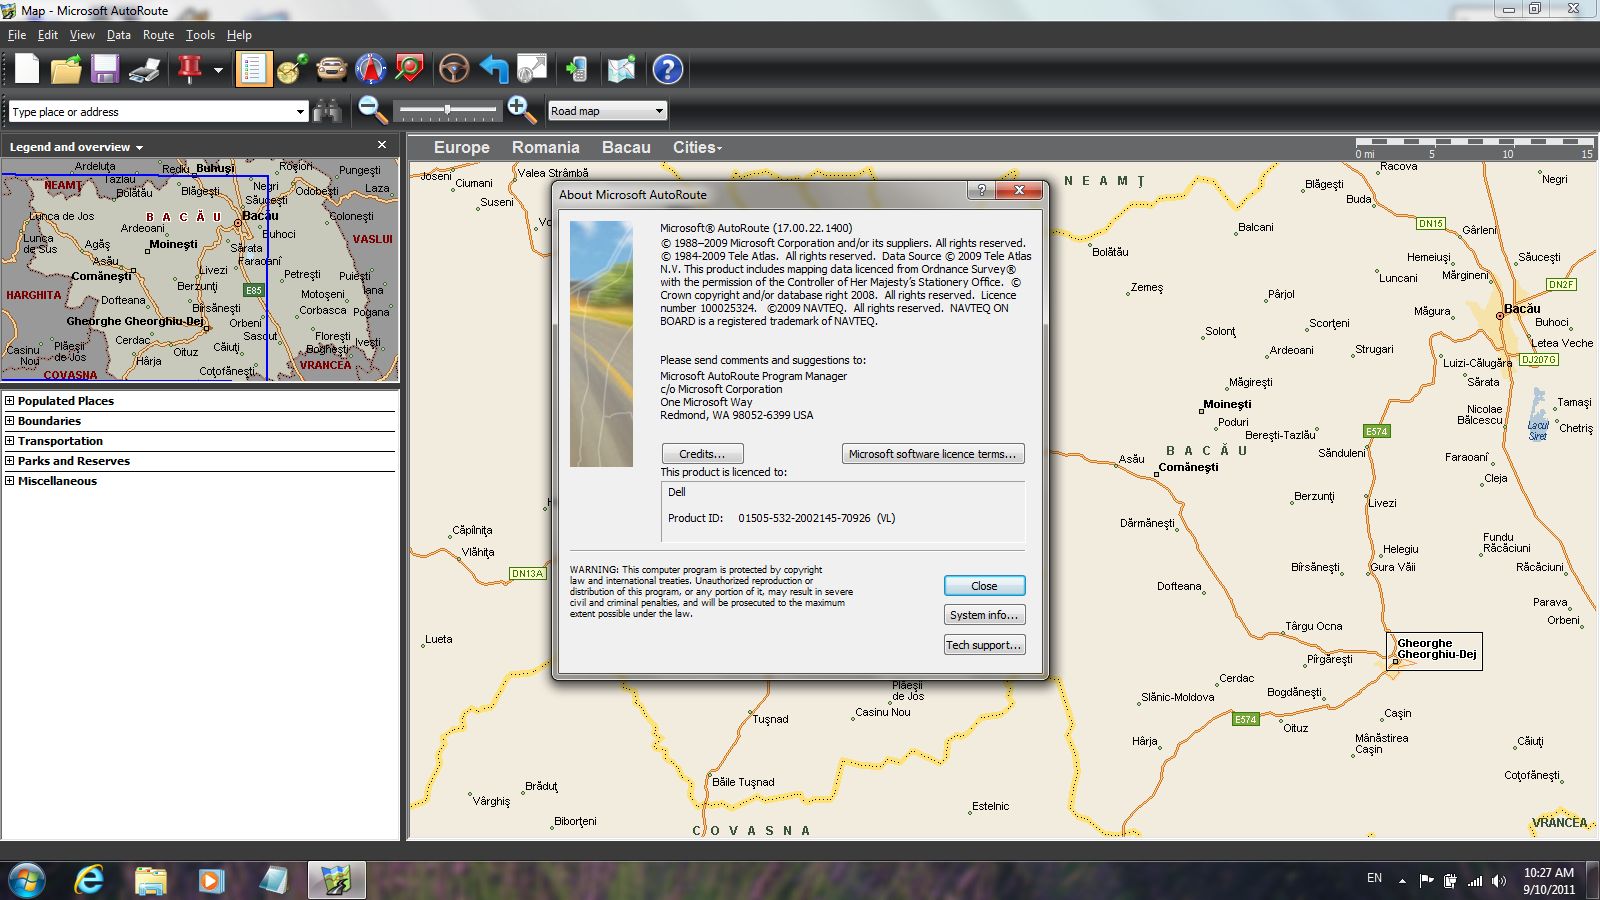Click the Europe breadcrumb link
The height and width of the screenshot is (900, 1600).
[x=461, y=147]
